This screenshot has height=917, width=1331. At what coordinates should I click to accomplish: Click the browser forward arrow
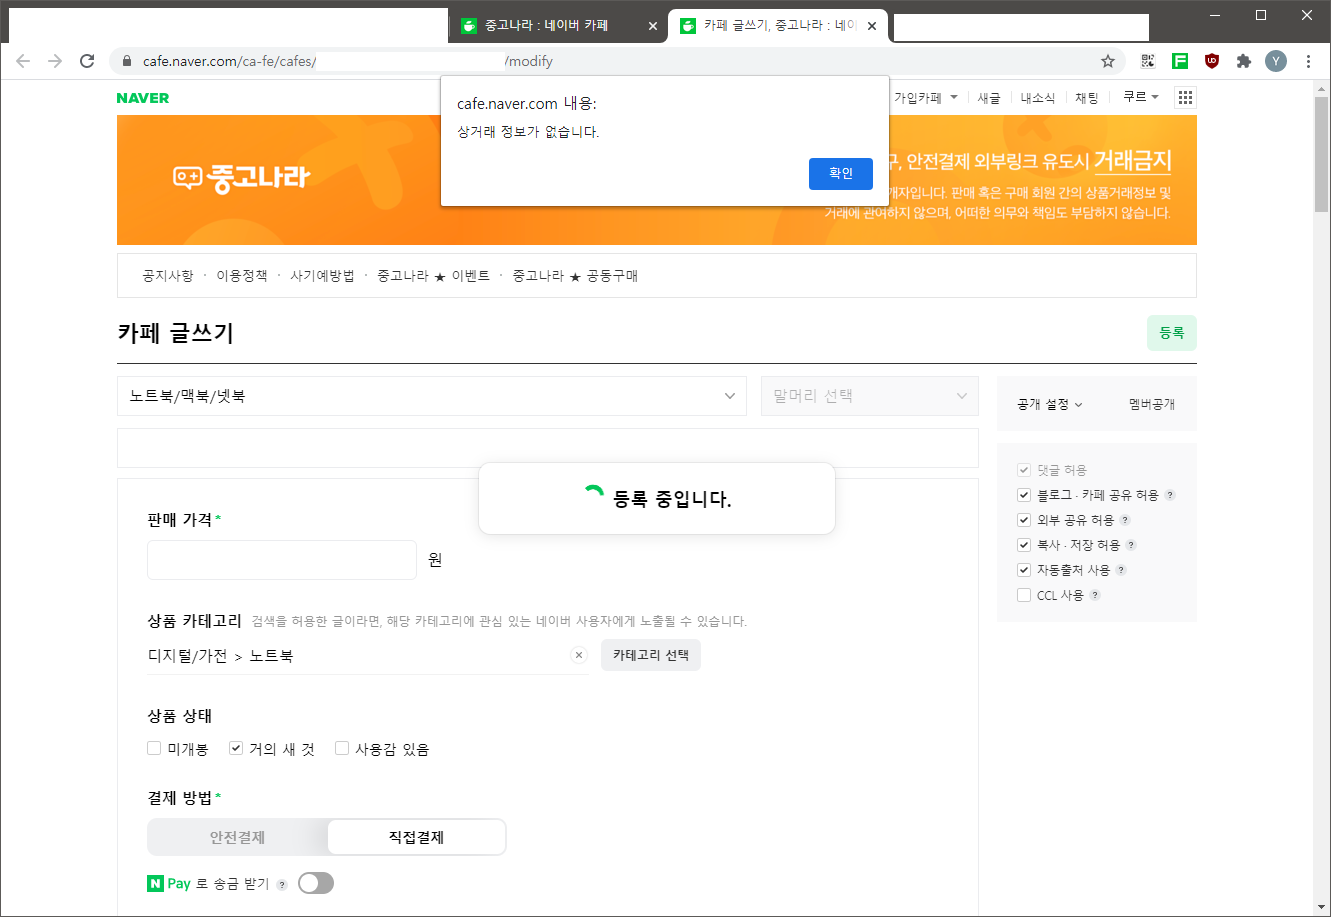(55, 61)
